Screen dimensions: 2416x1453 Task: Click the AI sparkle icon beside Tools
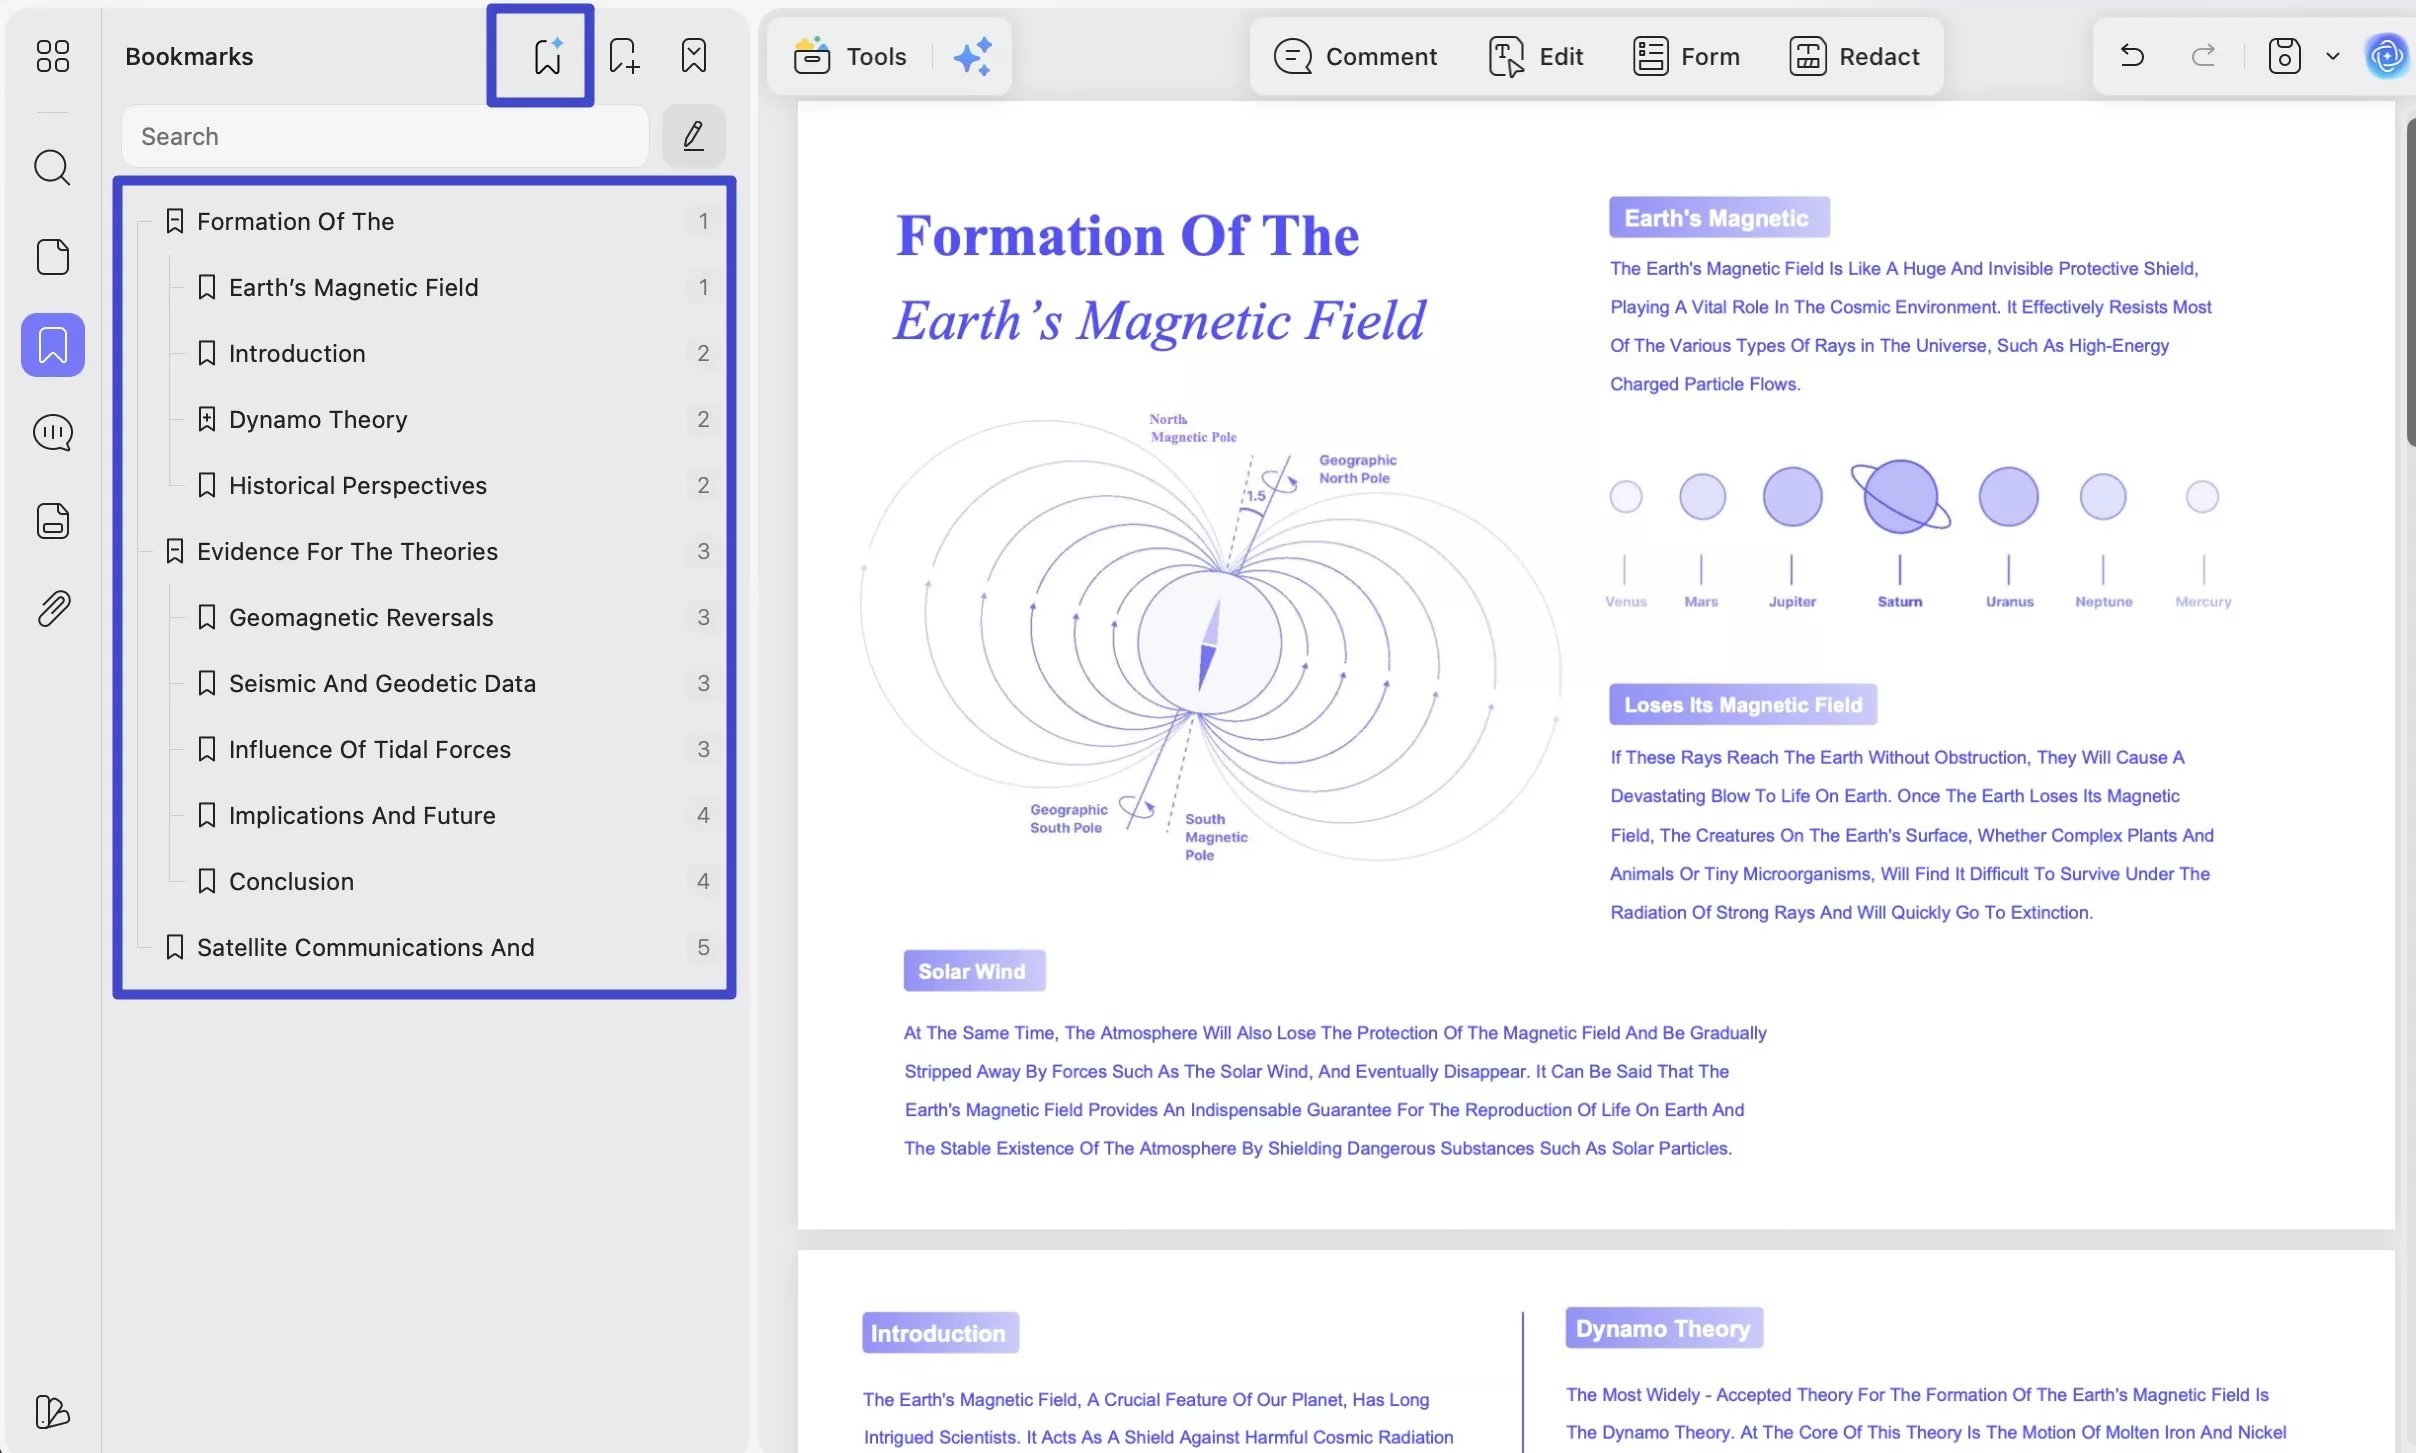(972, 56)
